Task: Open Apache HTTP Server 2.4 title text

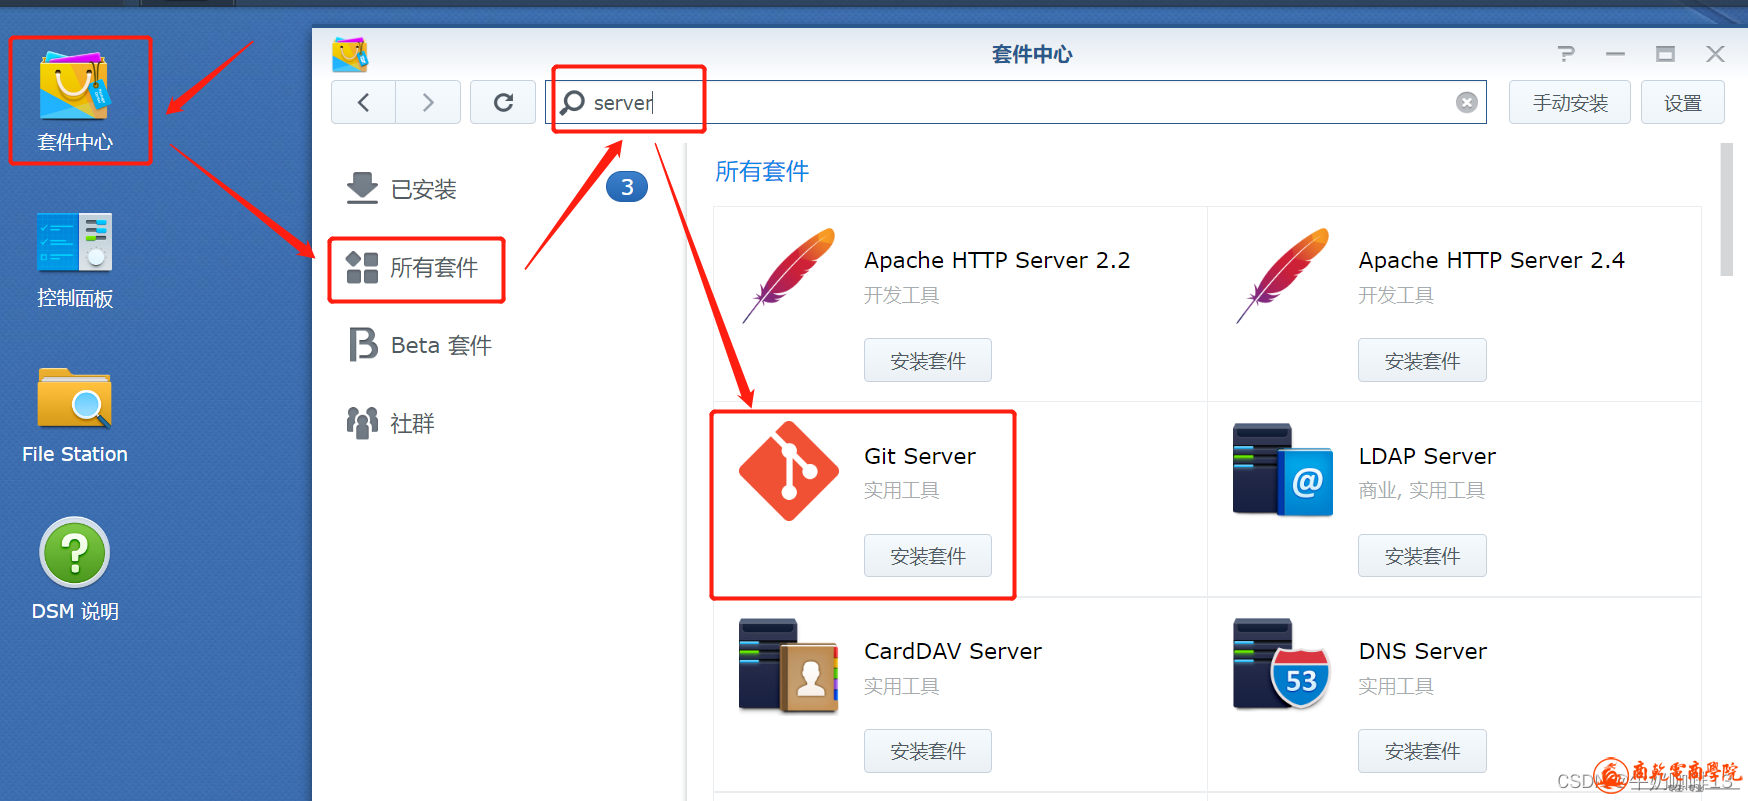Action: [x=1491, y=260]
